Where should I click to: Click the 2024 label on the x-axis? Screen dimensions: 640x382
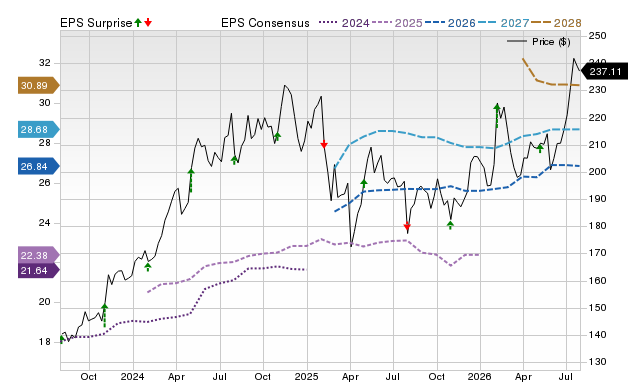point(132,376)
